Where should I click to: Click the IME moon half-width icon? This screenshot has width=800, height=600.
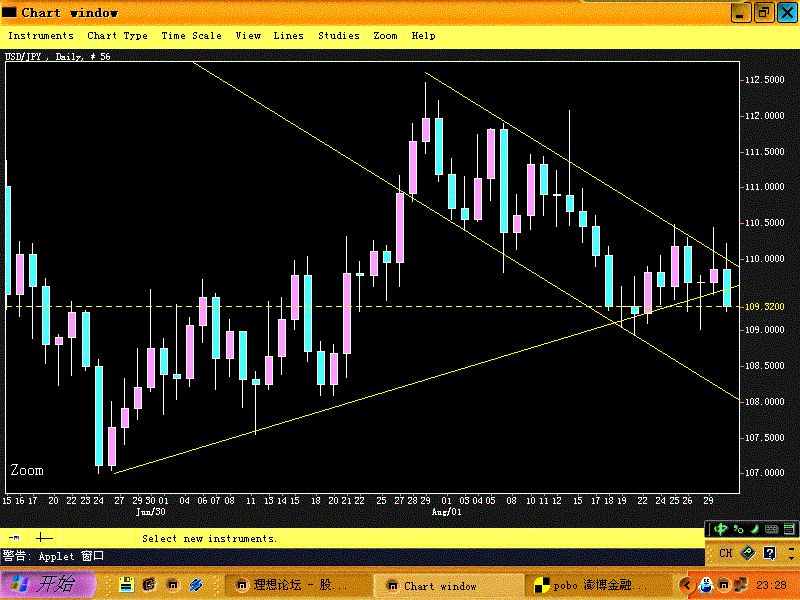(x=755, y=529)
